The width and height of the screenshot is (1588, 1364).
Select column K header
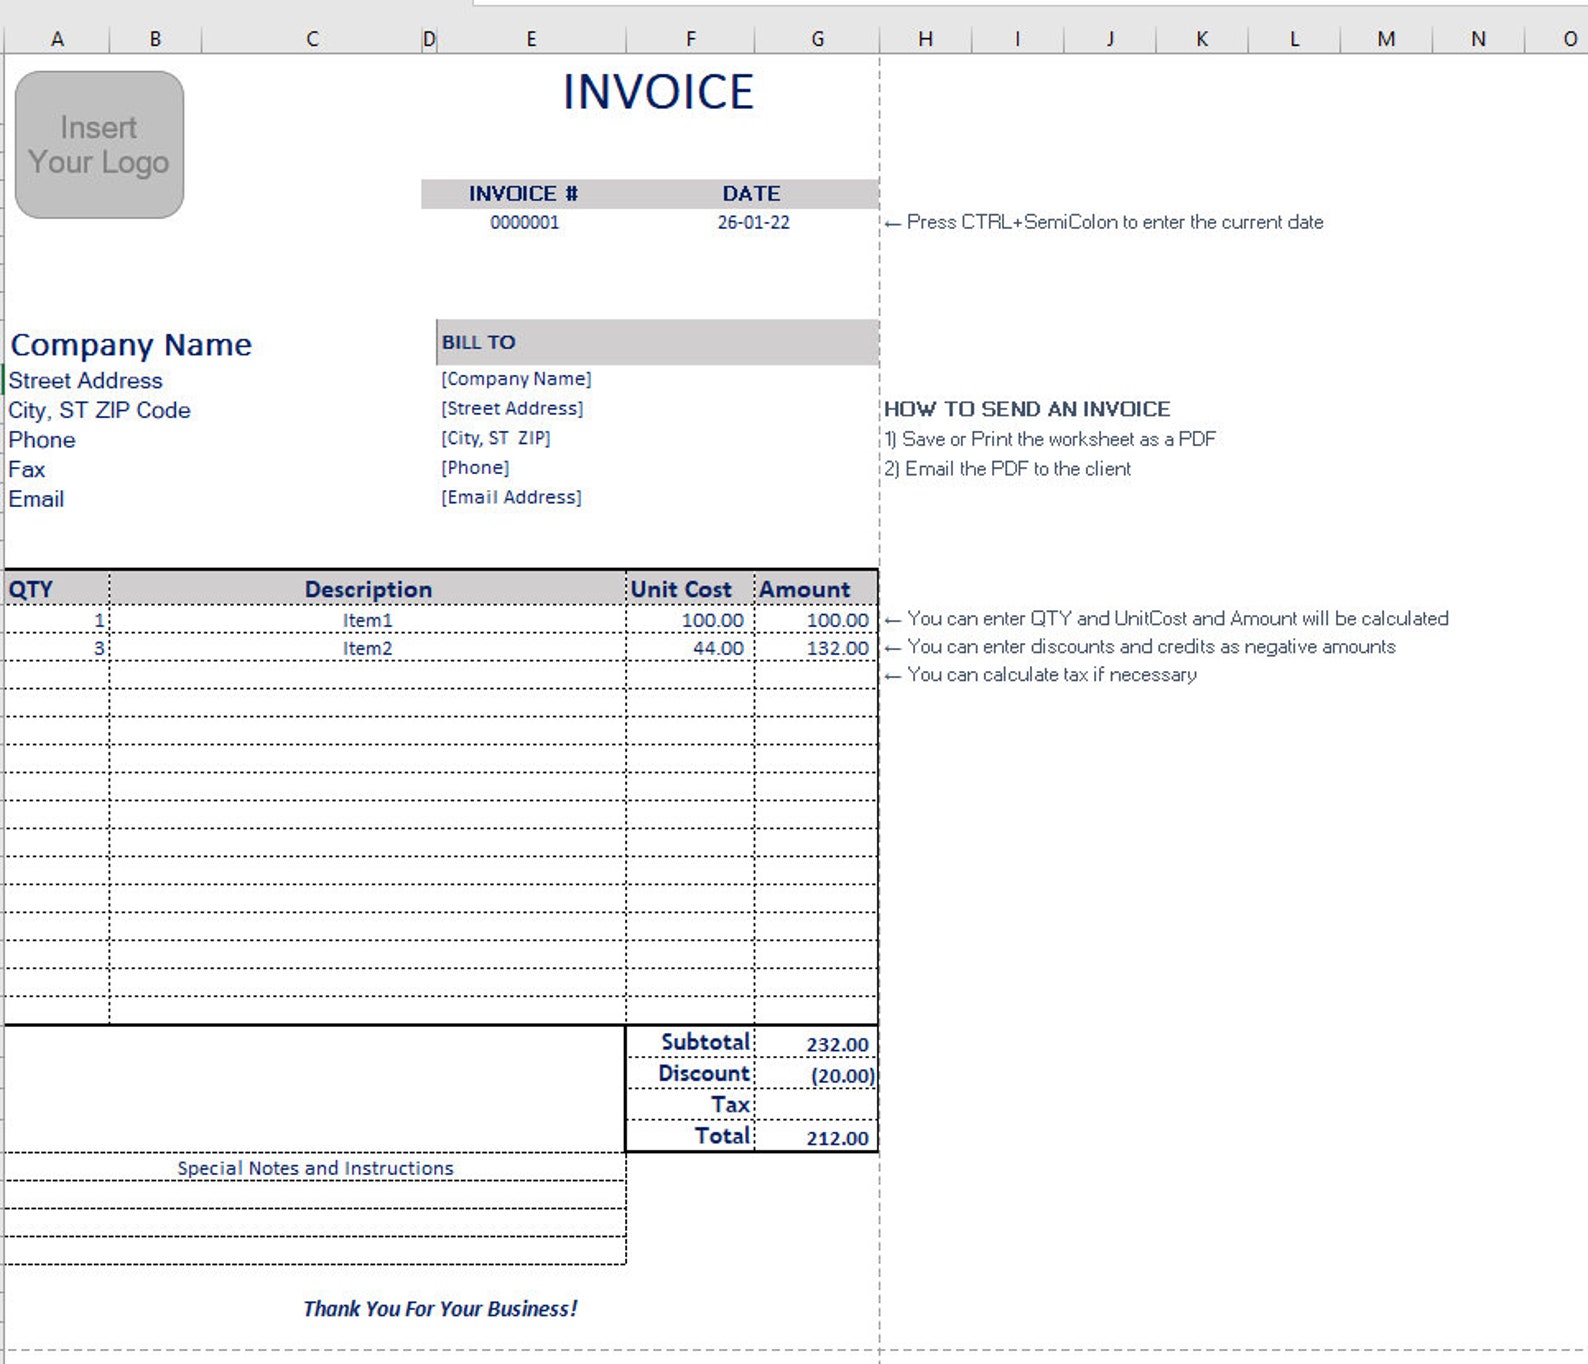pos(1202,39)
